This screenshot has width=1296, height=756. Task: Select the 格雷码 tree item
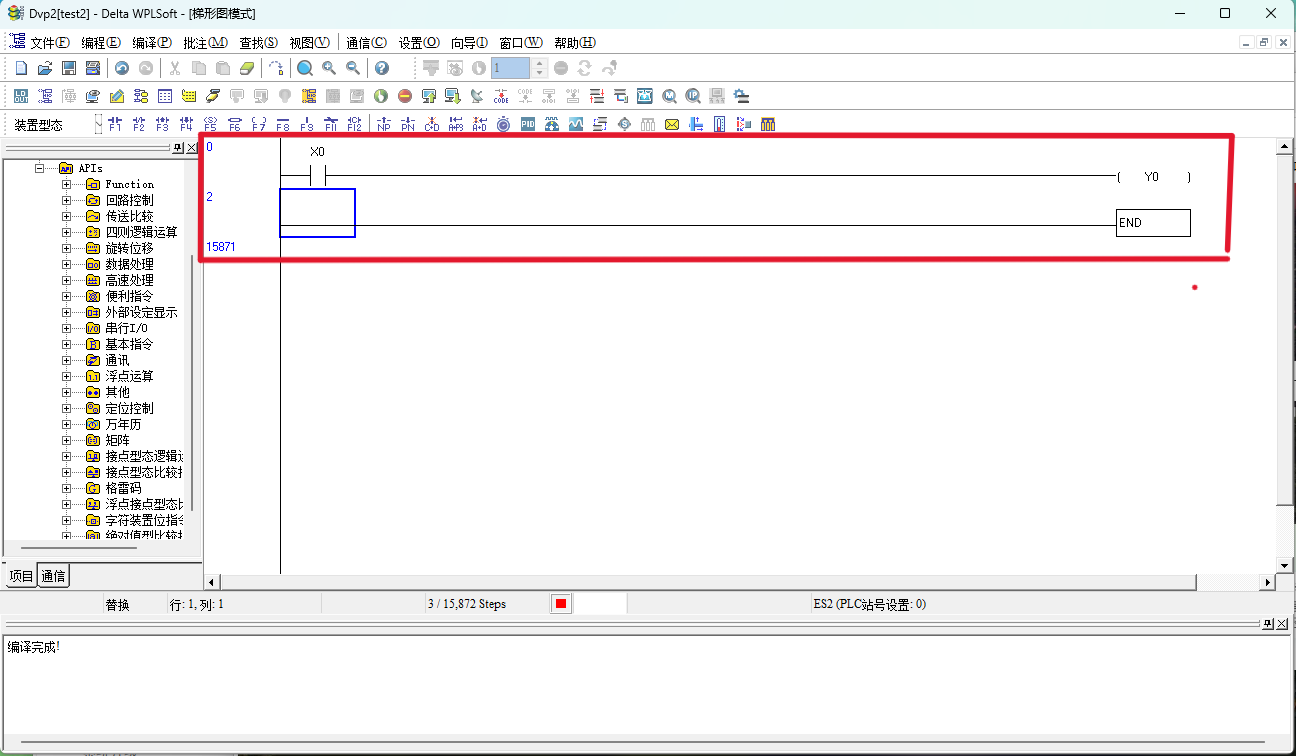(x=123, y=488)
